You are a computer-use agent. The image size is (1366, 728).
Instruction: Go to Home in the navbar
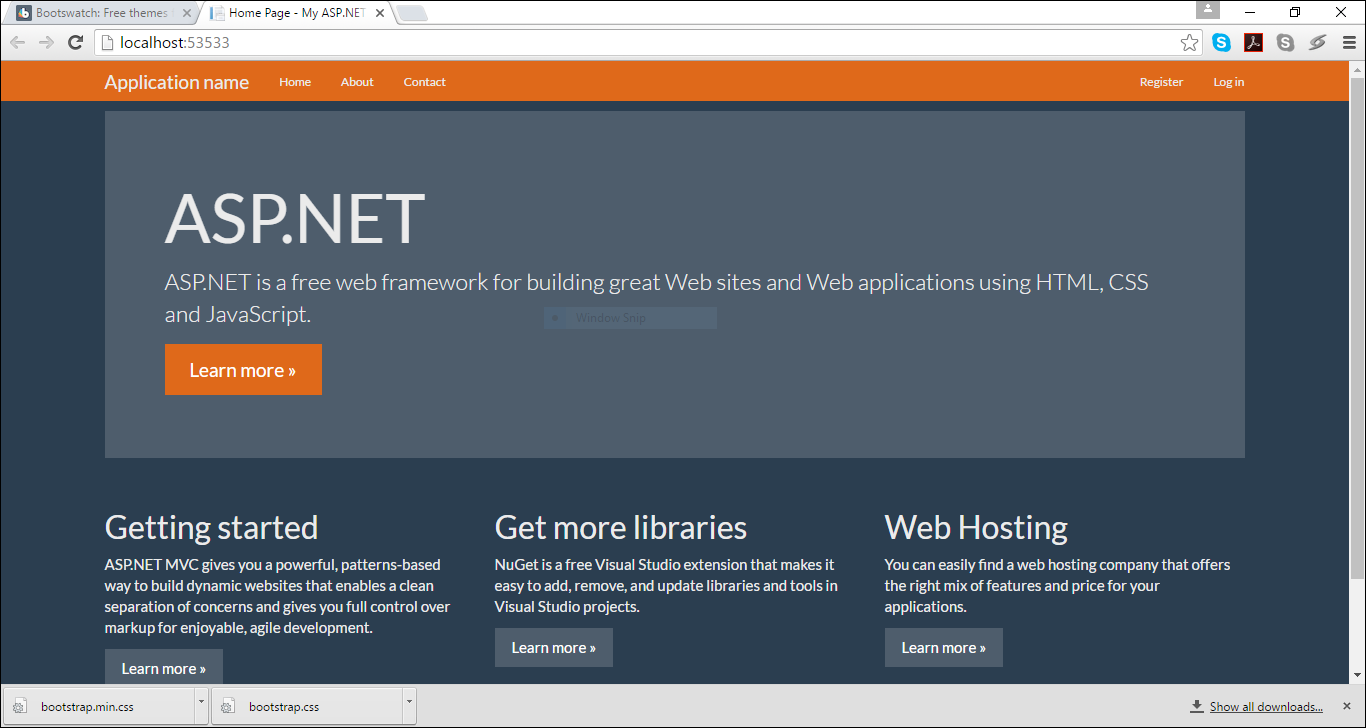[x=295, y=82]
